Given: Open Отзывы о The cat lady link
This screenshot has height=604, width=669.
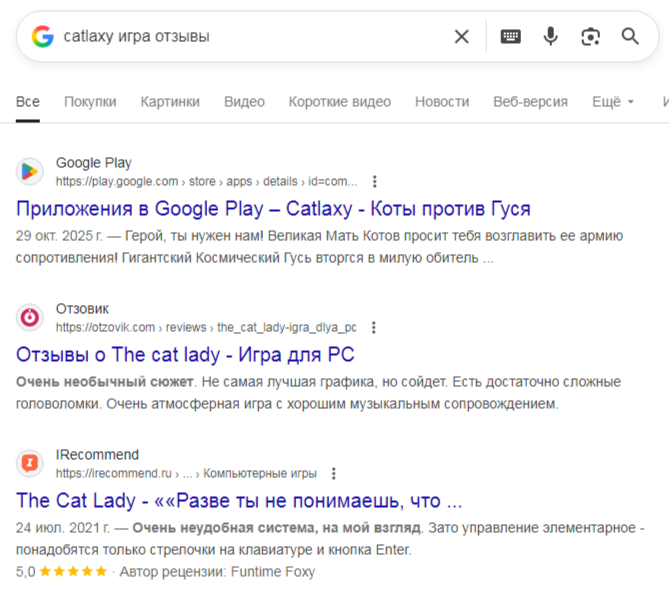Looking at the screenshot, I should click(x=185, y=354).
